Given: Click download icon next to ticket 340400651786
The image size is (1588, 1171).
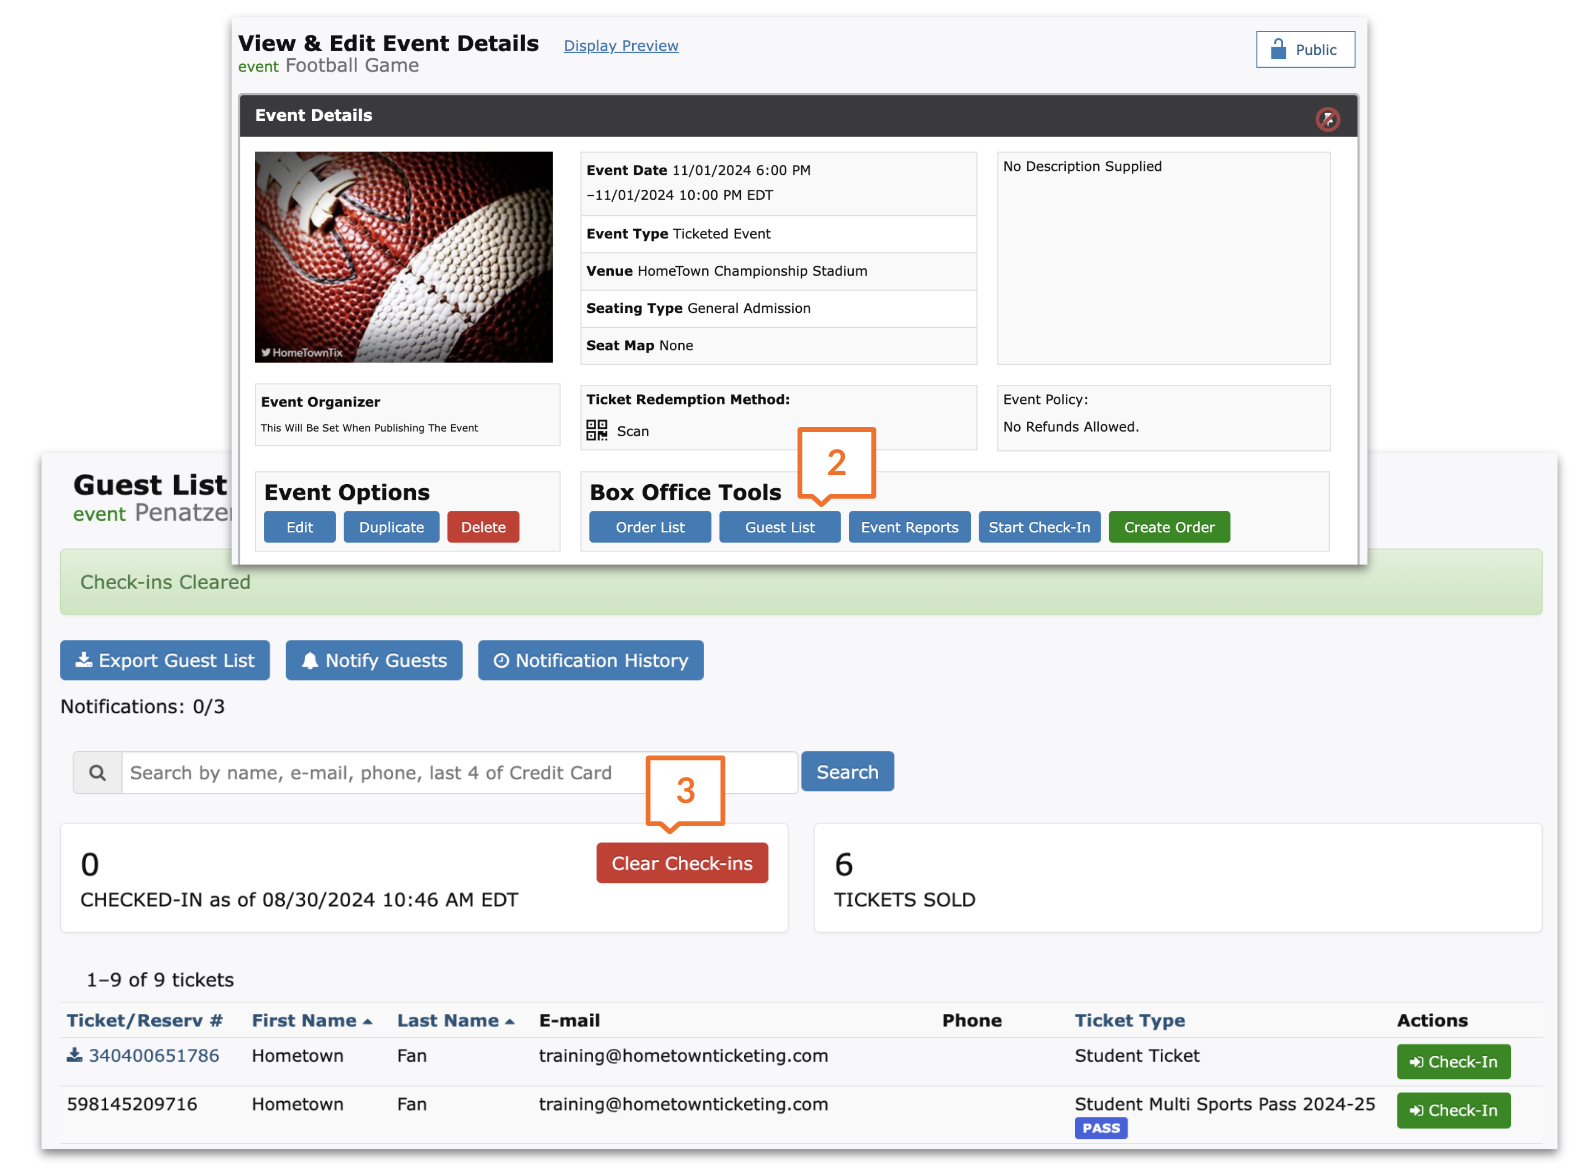Looking at the screenshot, I should (x=75, y=1055).
